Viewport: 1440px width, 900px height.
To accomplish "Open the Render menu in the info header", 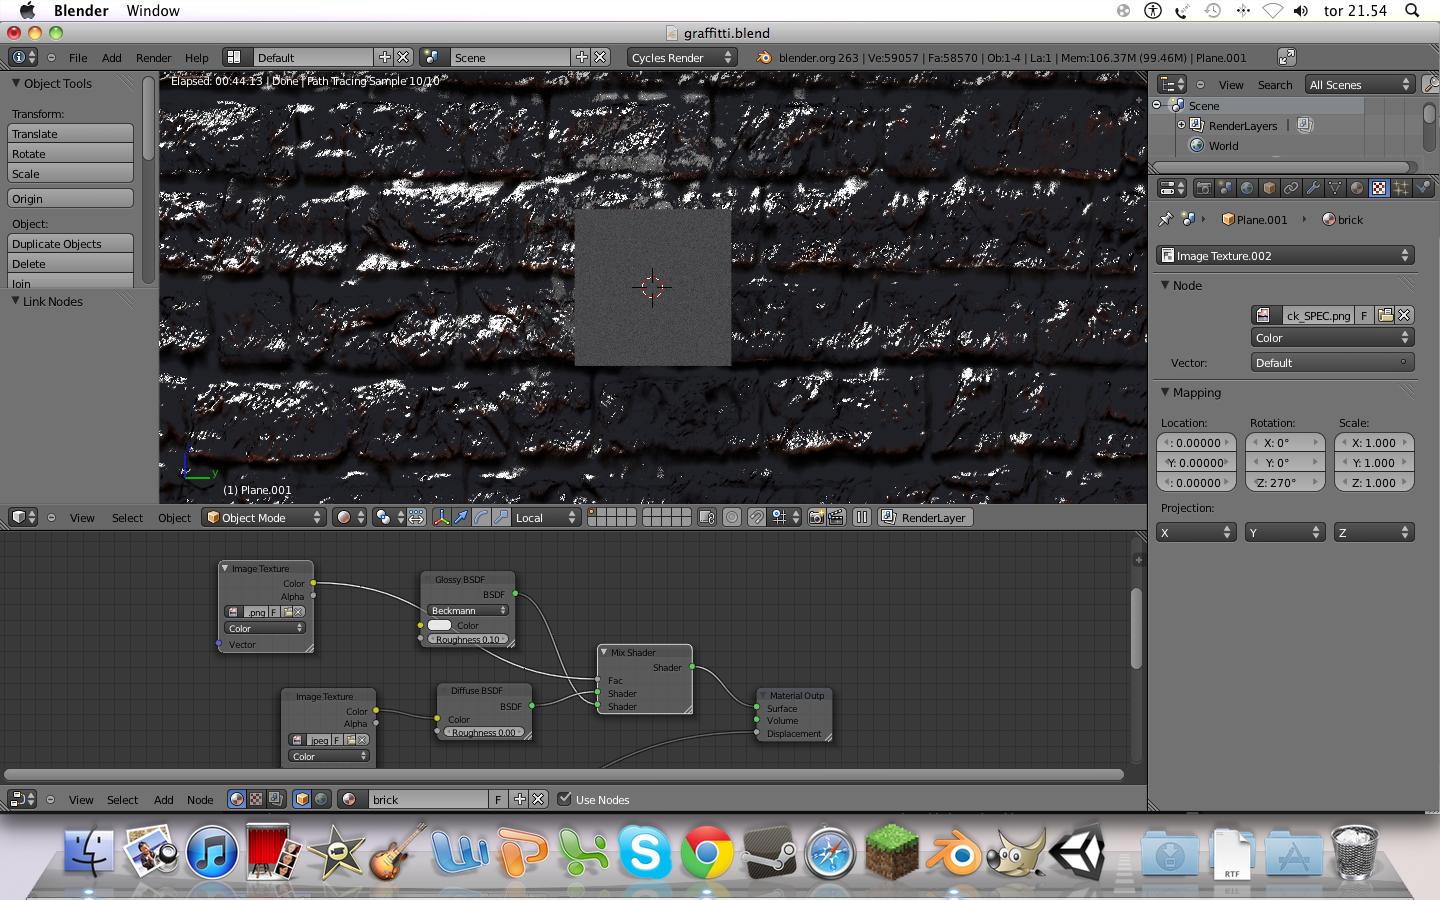I will 153,58.
